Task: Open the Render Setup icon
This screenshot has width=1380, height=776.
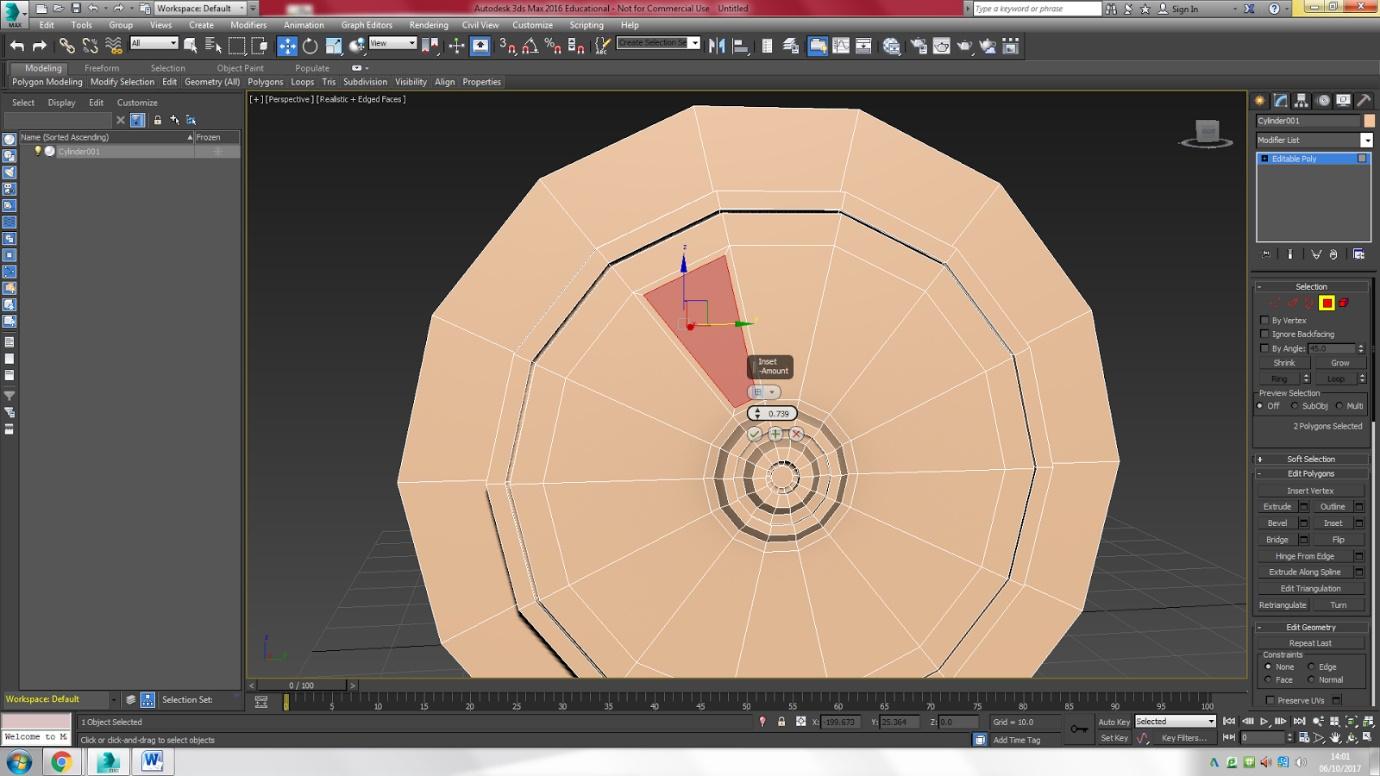Action: [918, 46]
